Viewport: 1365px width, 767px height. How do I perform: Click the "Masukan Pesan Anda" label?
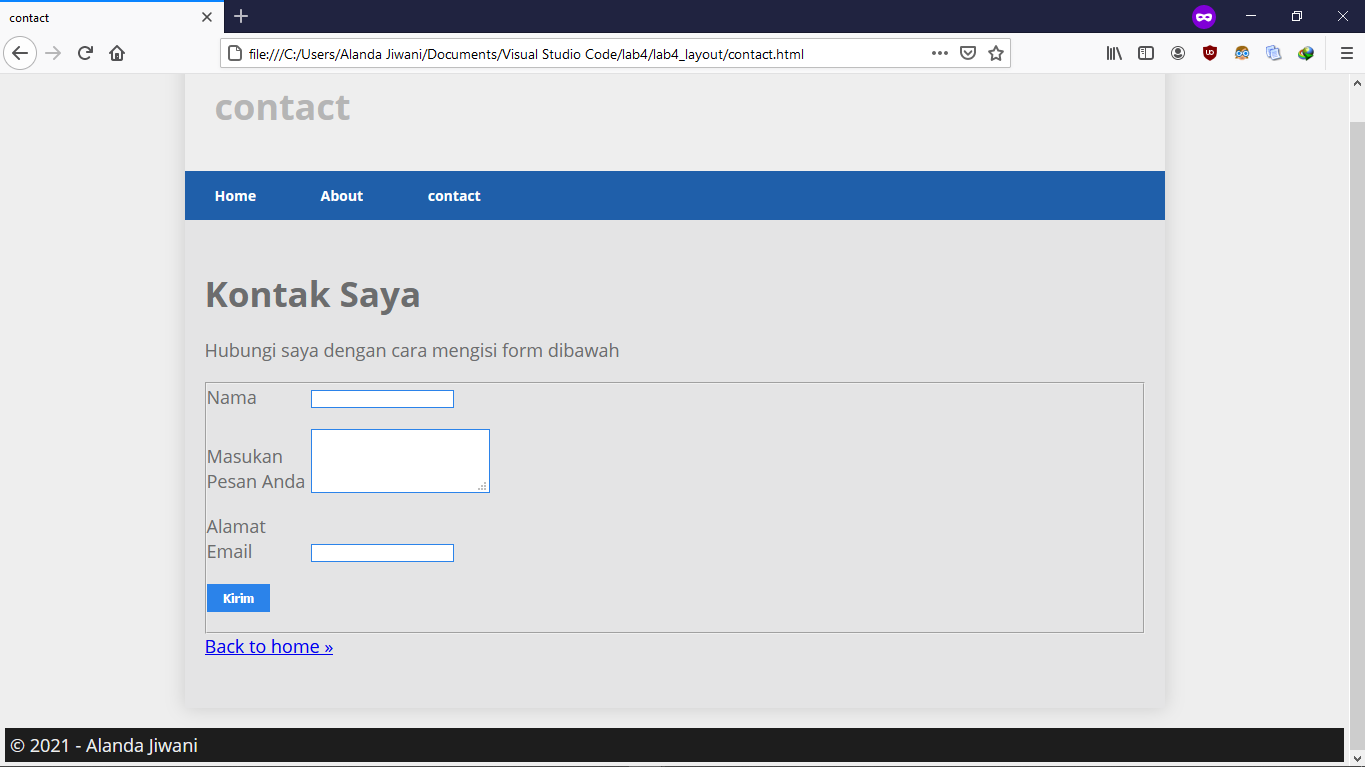pyautogui.click(x=256, y=469)
